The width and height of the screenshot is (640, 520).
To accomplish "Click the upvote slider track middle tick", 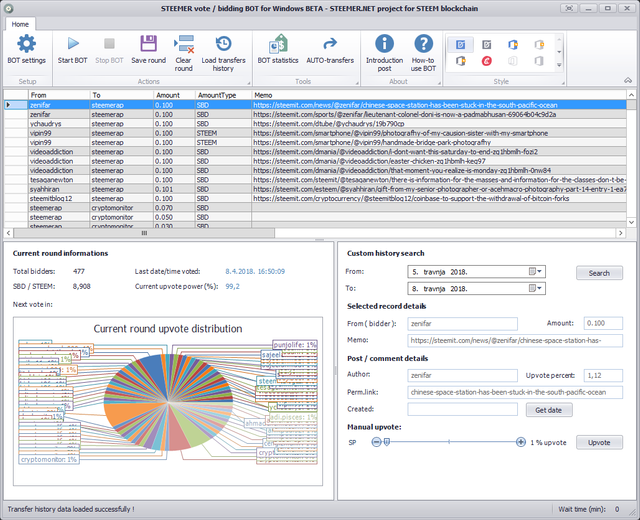I will pos(449,442).
